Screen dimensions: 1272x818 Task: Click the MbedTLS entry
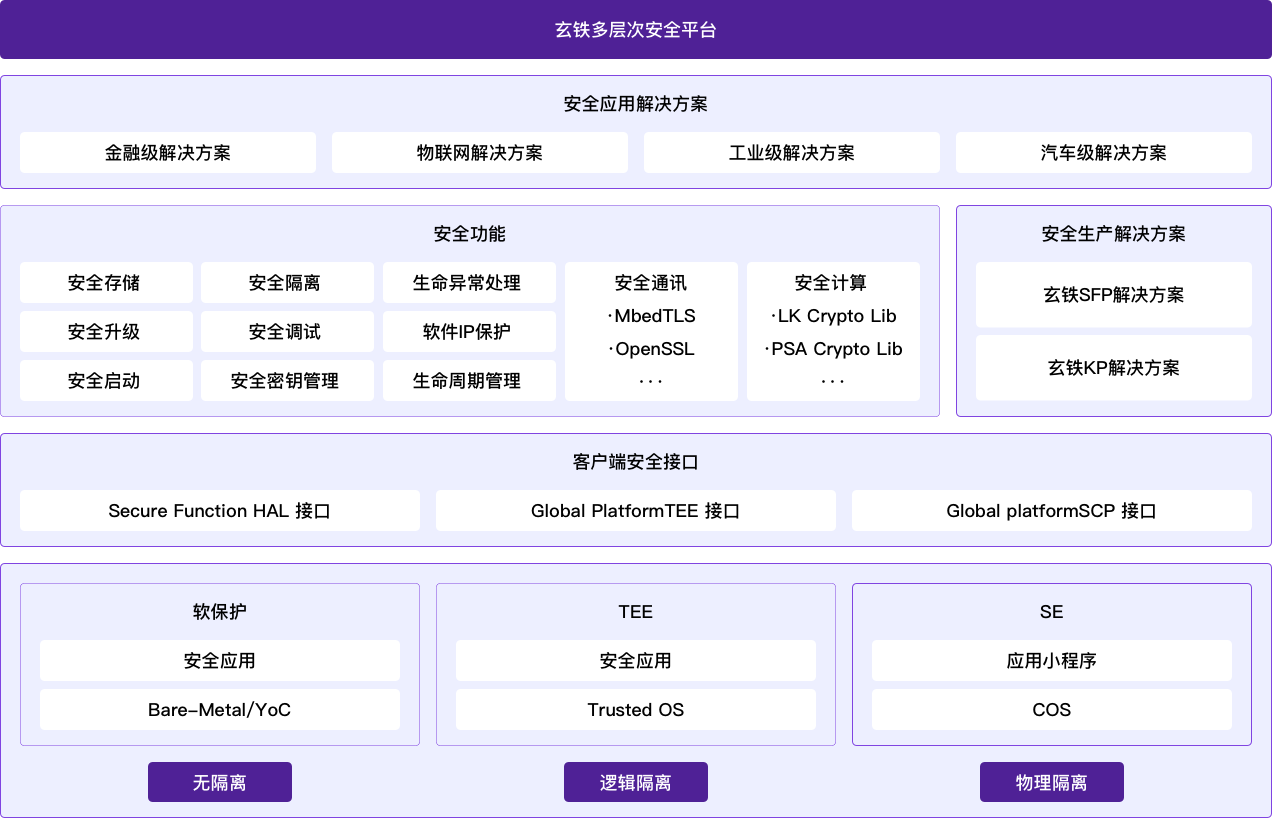pyautogui.click(x=651, y=316)
